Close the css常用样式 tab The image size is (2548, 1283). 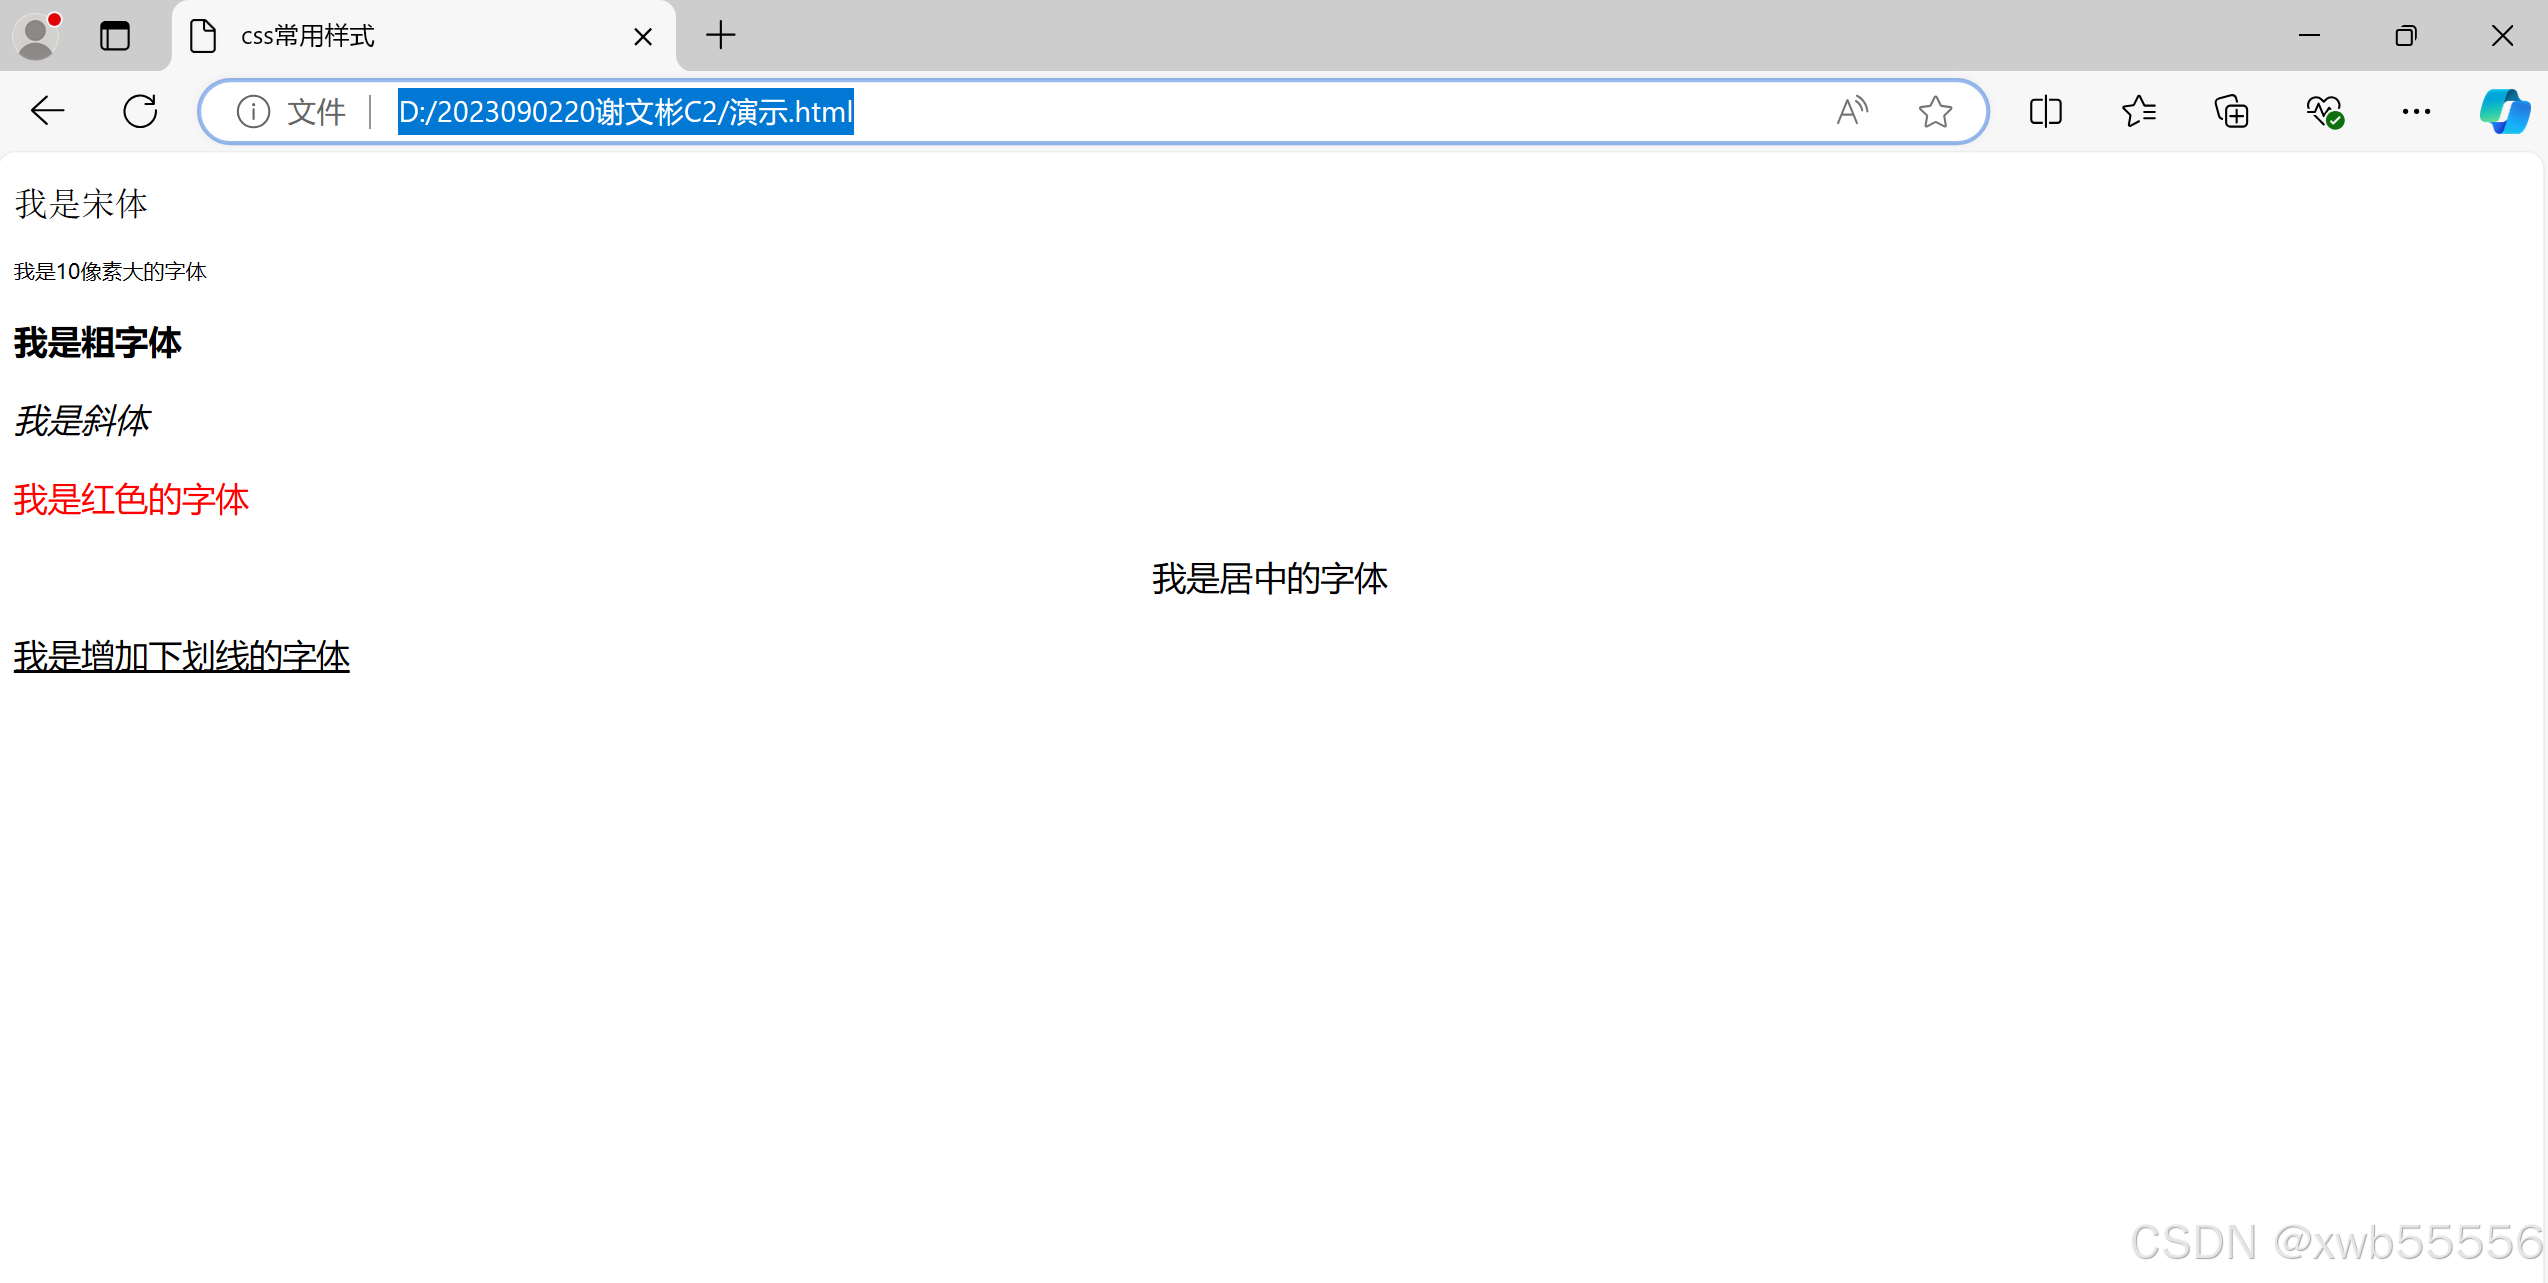[643, 37]
